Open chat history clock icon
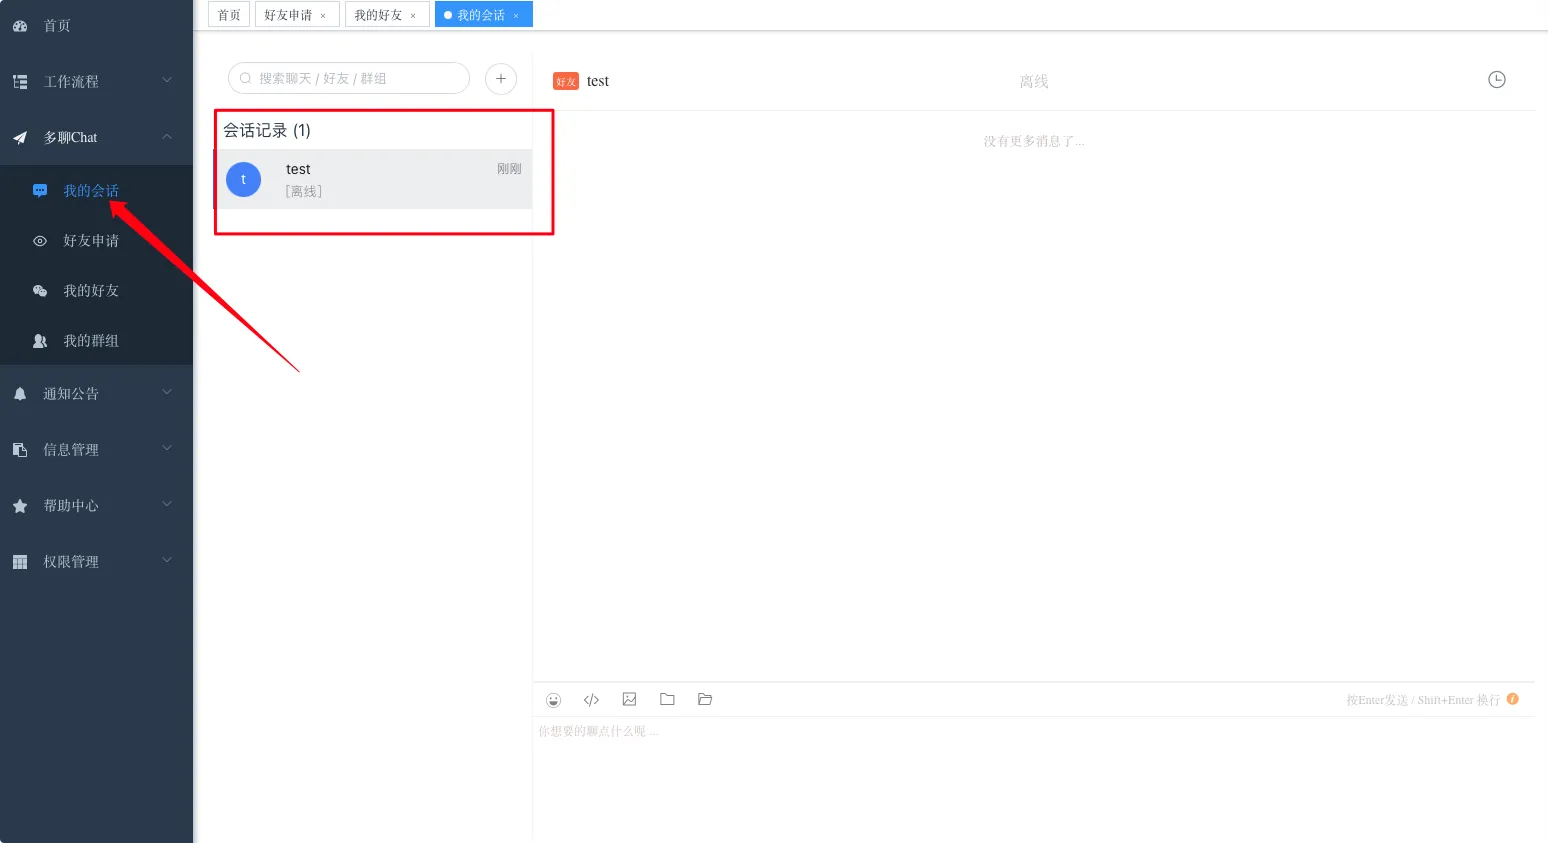Viewport: 1548px width, 843px height. [x=1496, y=80]
